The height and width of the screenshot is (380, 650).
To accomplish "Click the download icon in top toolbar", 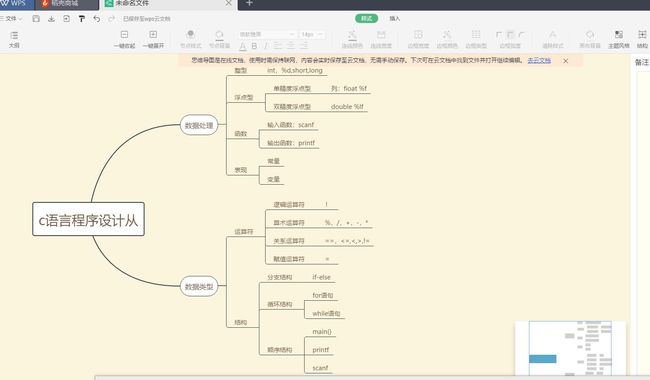I will [51, 19].
